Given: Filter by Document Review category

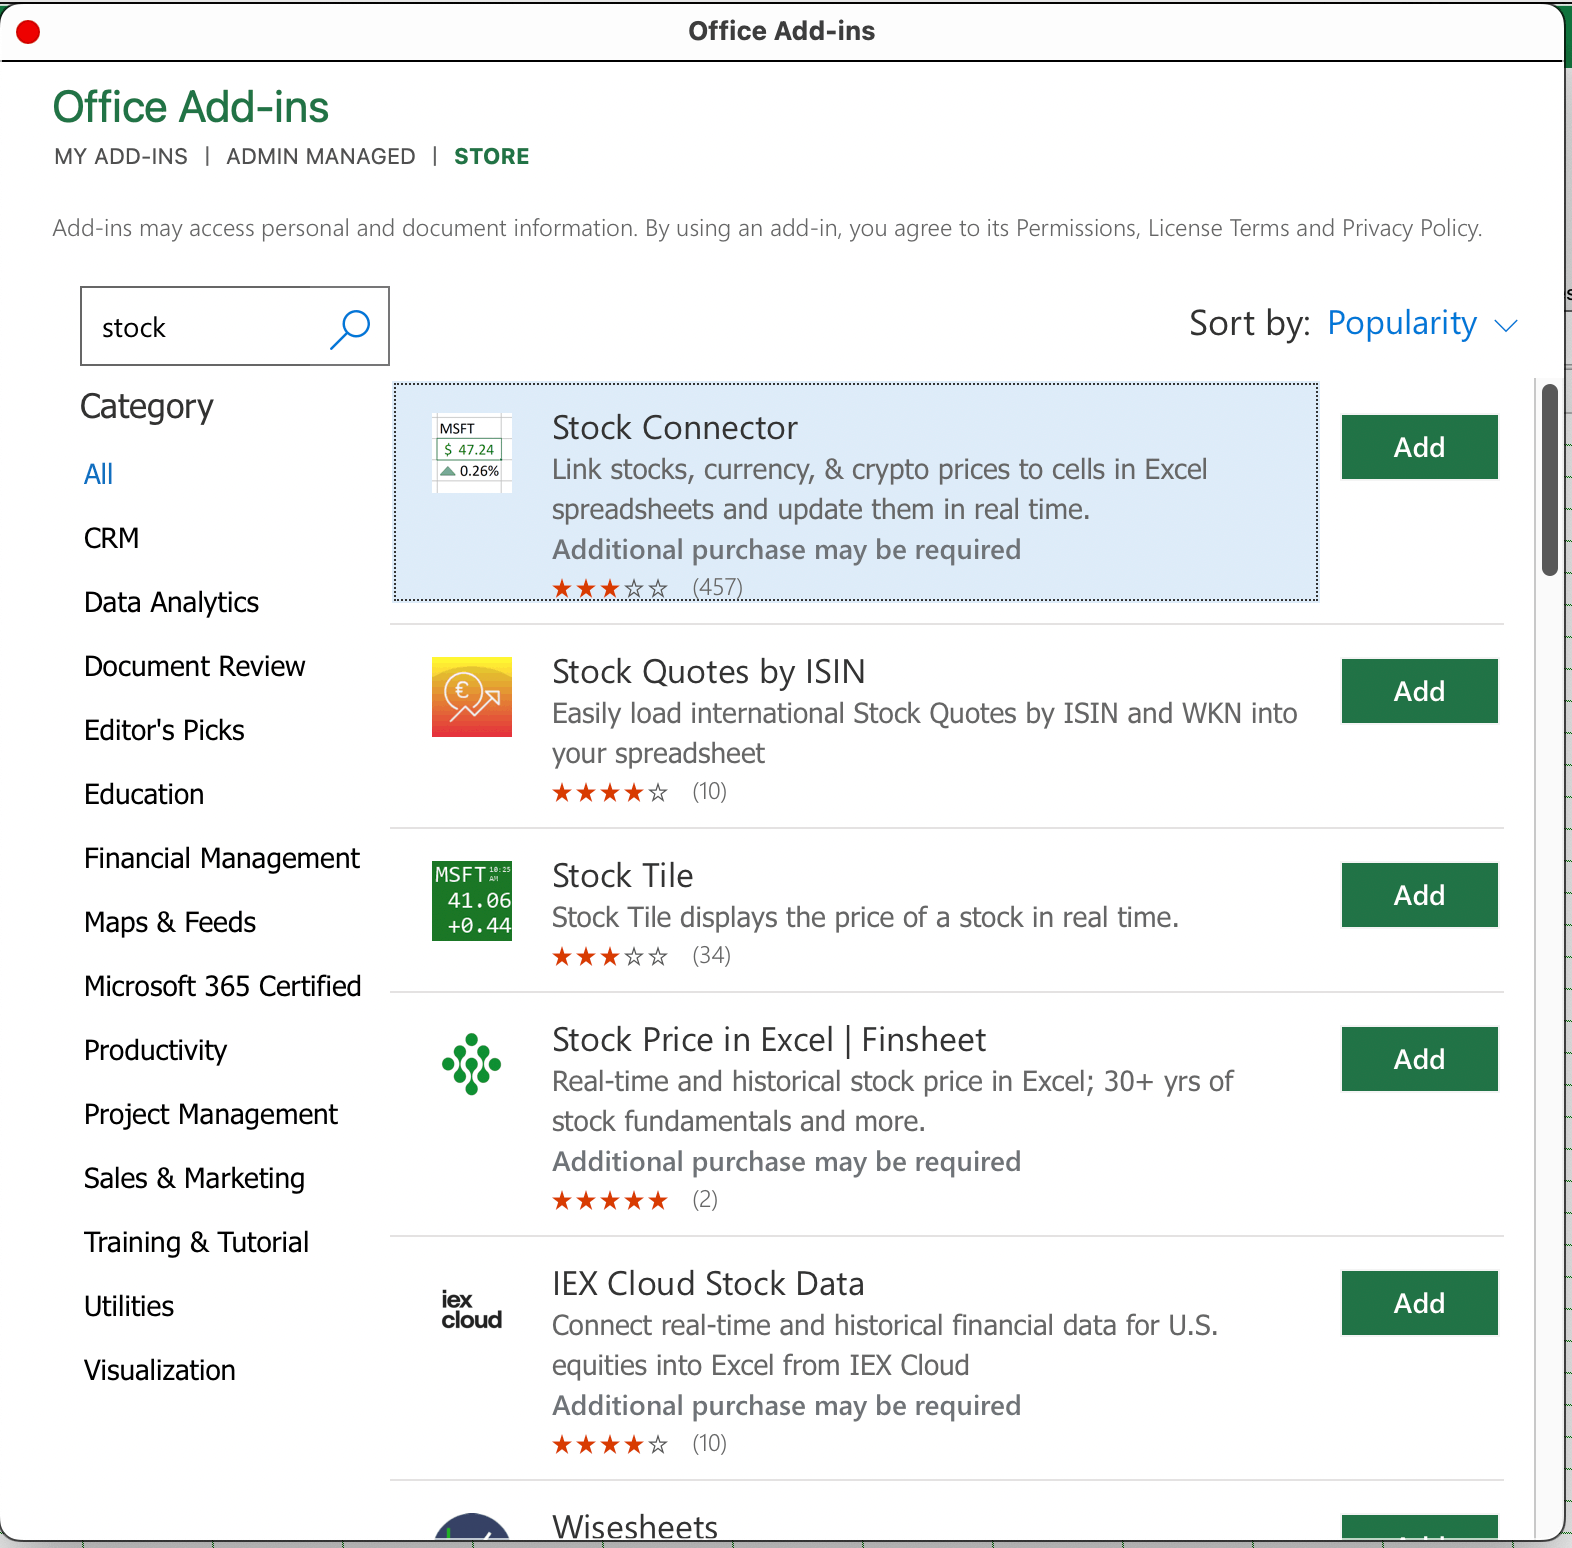Looking at the screenshot, I should coord(195,666).
